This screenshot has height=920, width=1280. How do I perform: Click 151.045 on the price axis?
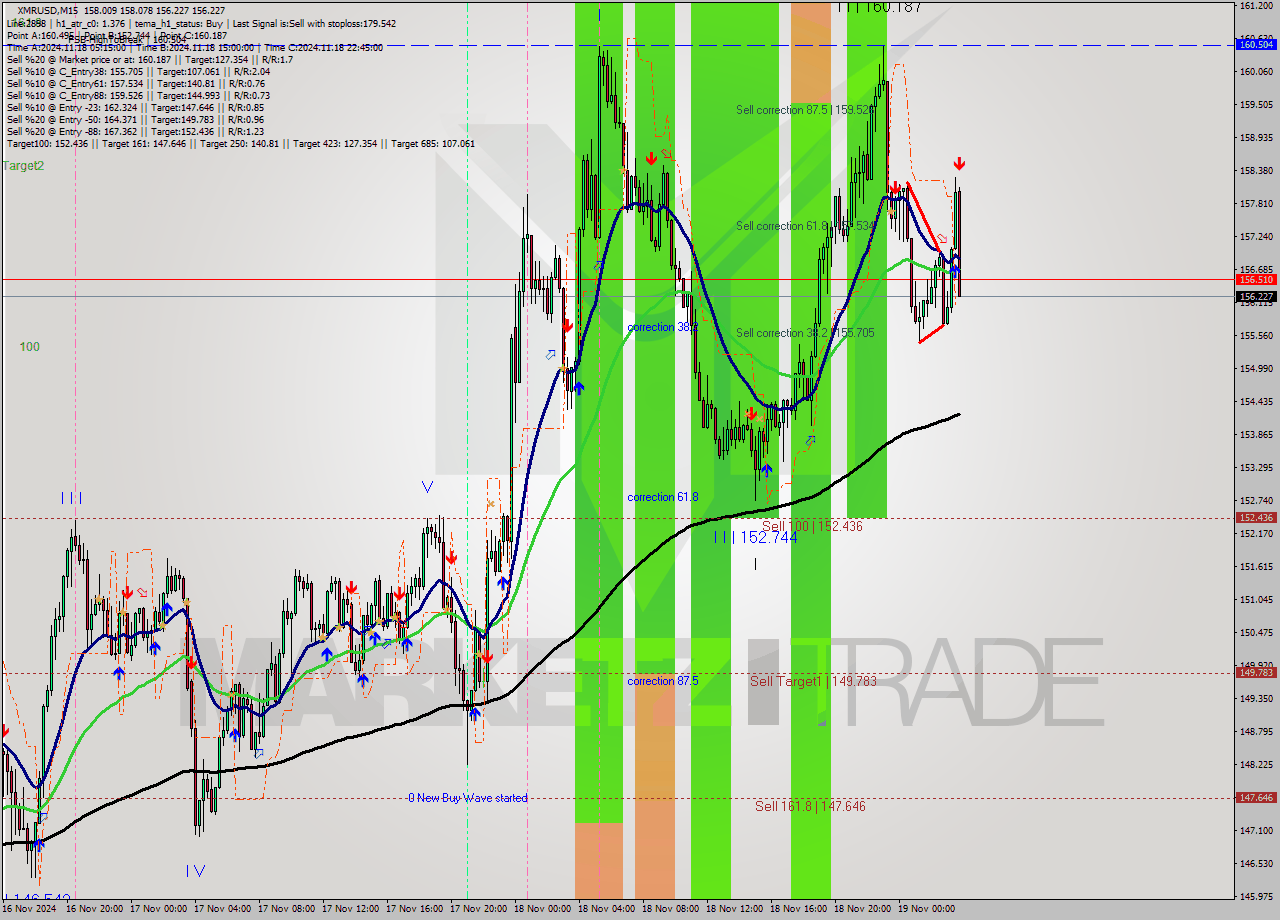1256,600
